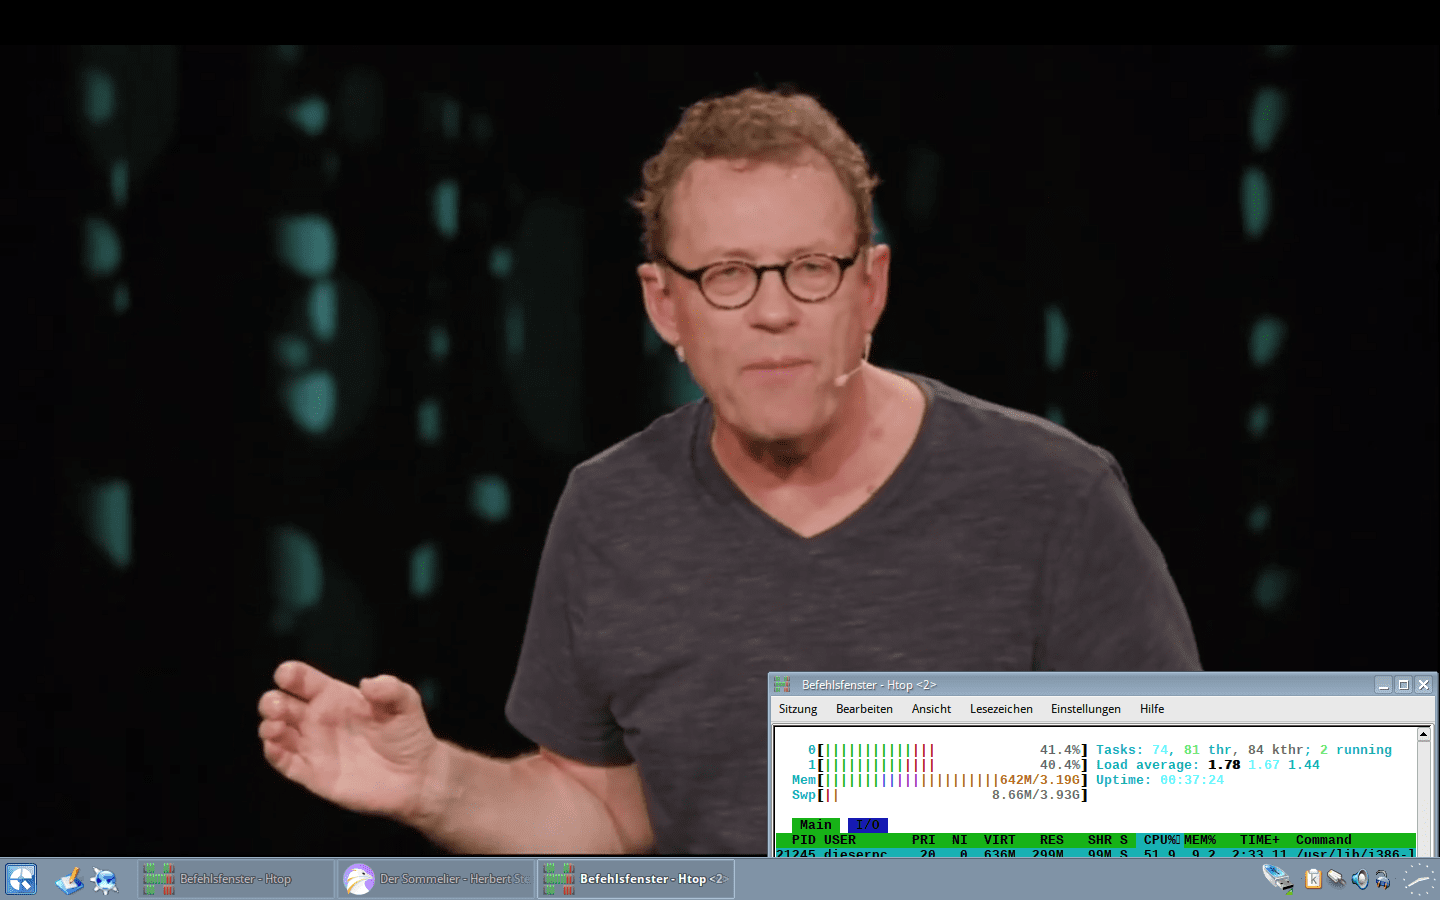Maximize the Htop <2> window
1440x900 pixels.
tap(1404, 685)
